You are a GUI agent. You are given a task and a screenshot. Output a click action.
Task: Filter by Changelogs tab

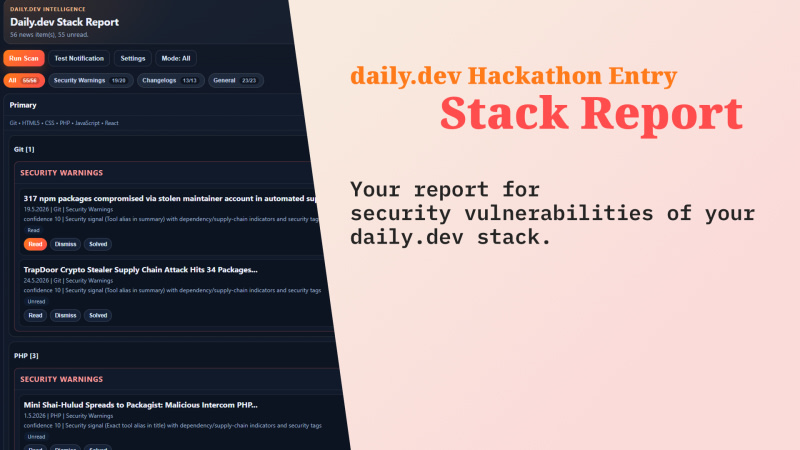[x=171, y=81]
